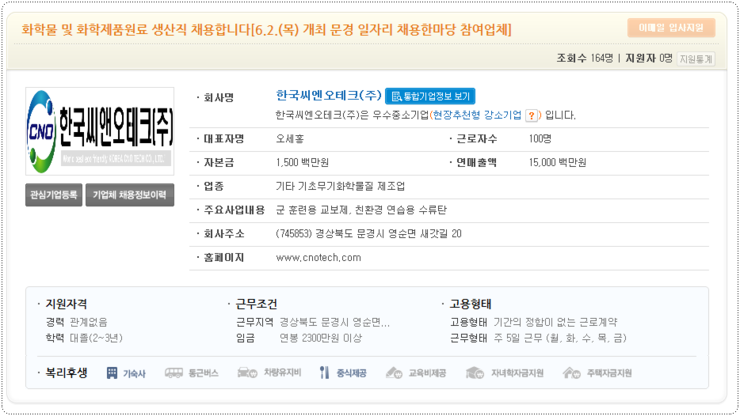Screen dimensions: 740x416
Task: Open 통합기업정보 보기 button
Action: [x=430, y=96]
